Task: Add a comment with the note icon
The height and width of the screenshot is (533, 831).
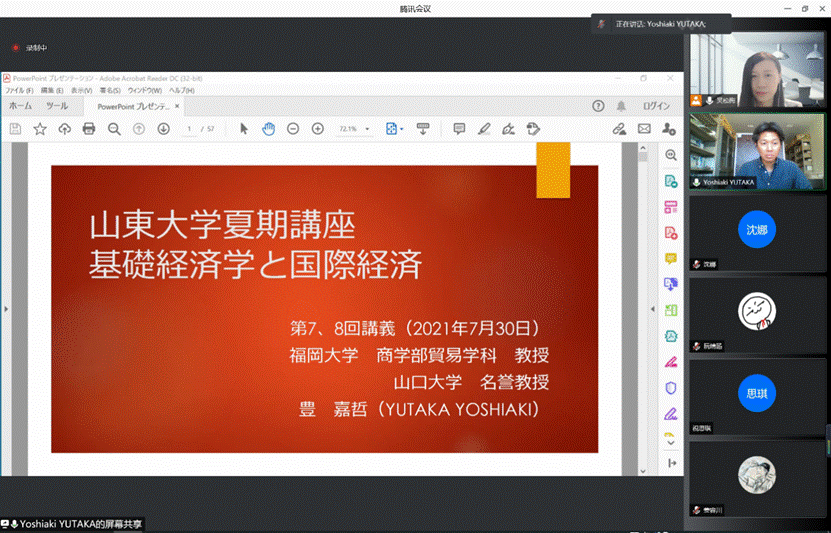Action: pyautogui.click(x=459, y=129)
